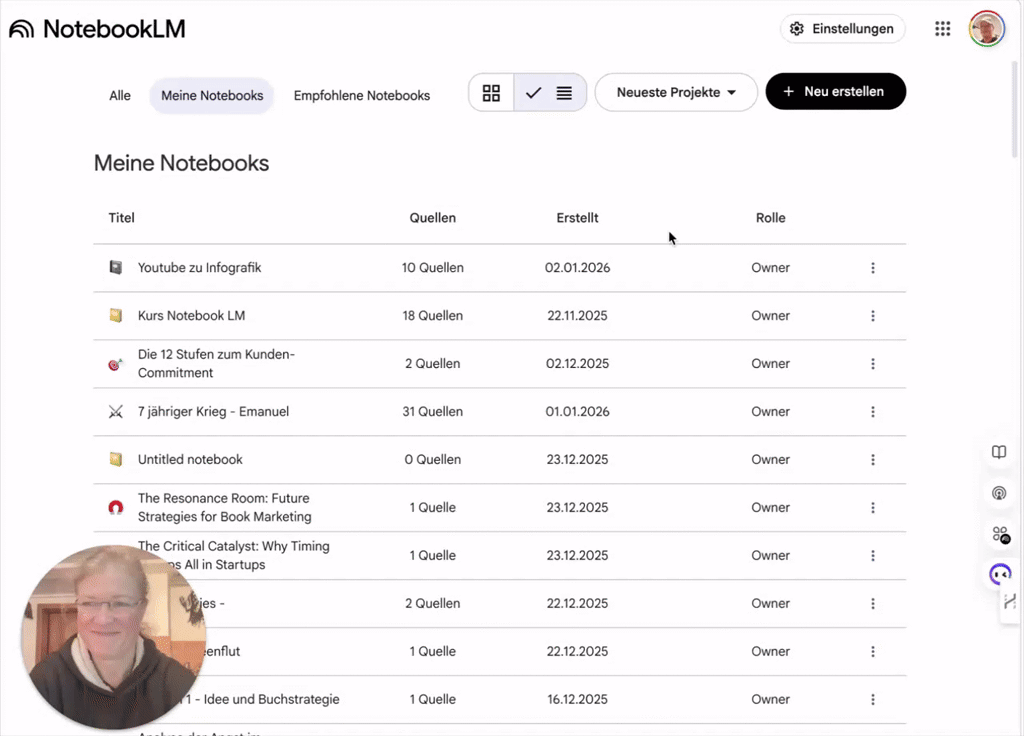Click the Kurs Notebook LM notebook icon

click(x=116, y=315)
